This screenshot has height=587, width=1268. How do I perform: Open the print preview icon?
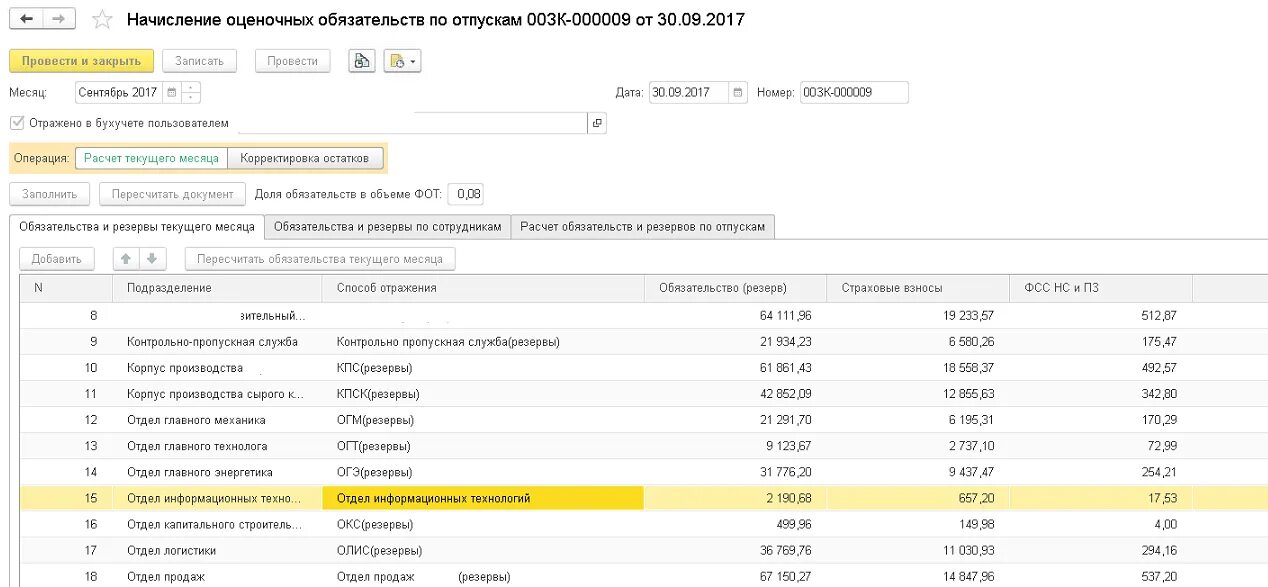tap(361, 60)
